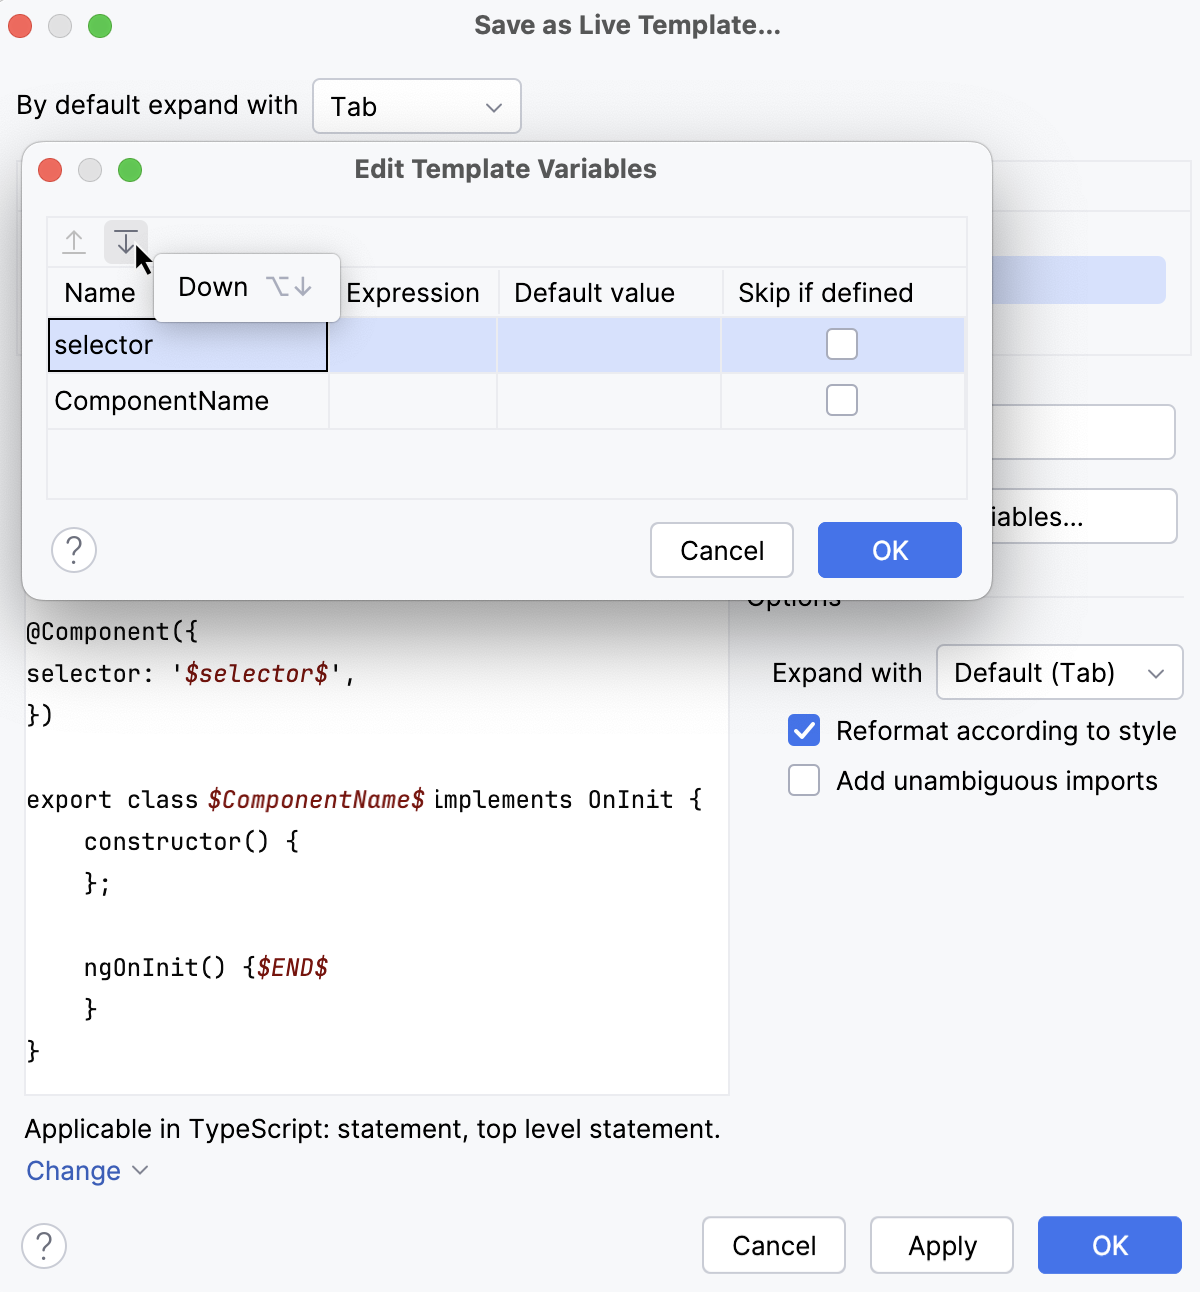The image size is (1200, 1292).
Task: Toggle Skip if defined for ComponentName
Action: point(842,400)
